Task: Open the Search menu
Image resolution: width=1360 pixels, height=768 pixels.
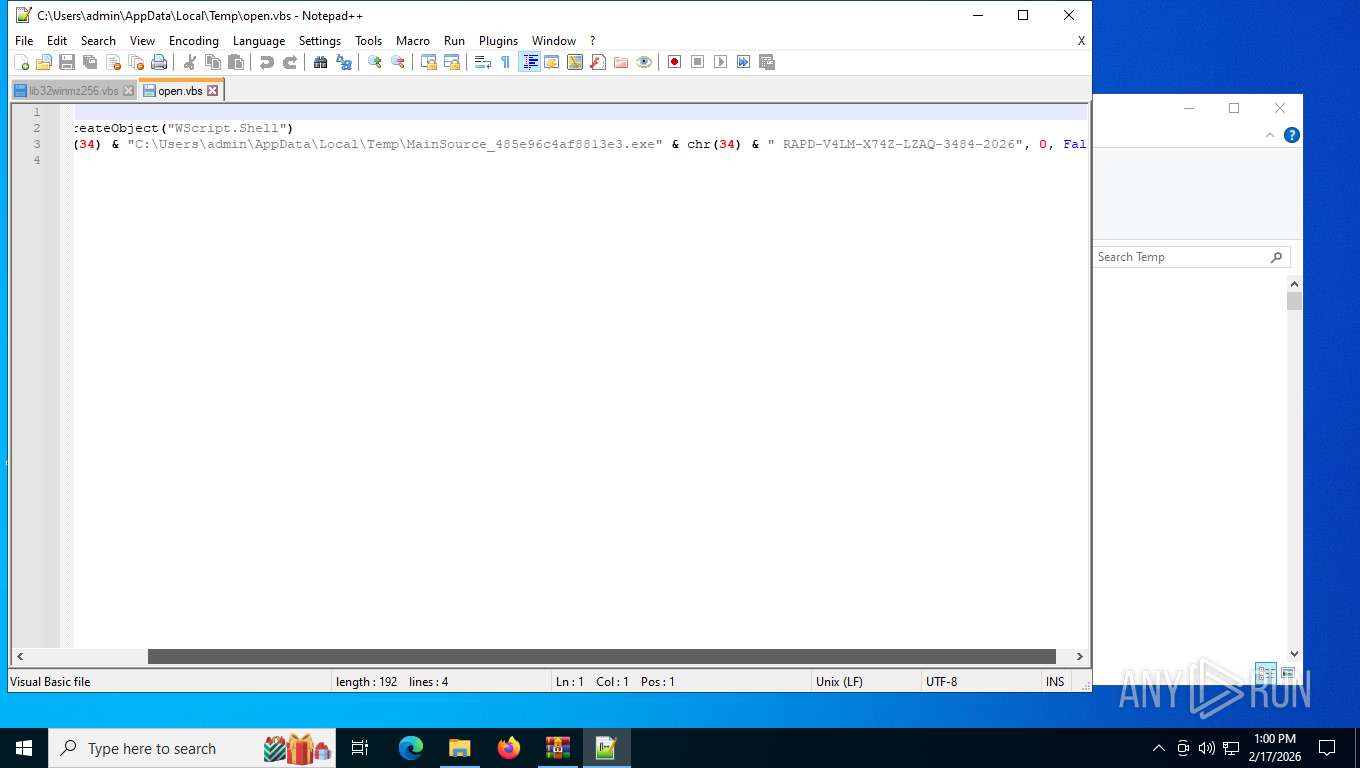Action: coord(98,41)
